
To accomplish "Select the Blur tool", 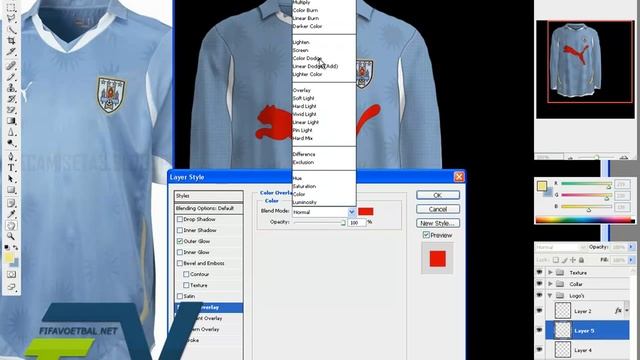I will click(11, 132).
